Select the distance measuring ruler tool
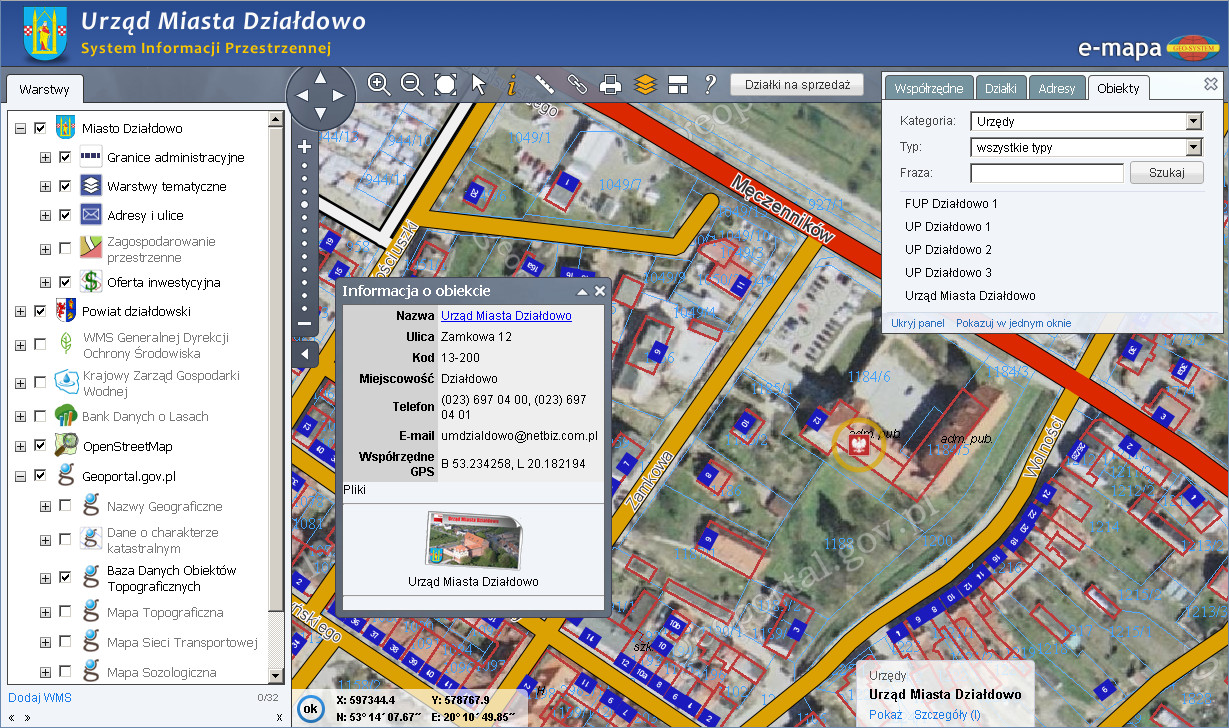Screen dimensions: 1229x728 (545, 84)
